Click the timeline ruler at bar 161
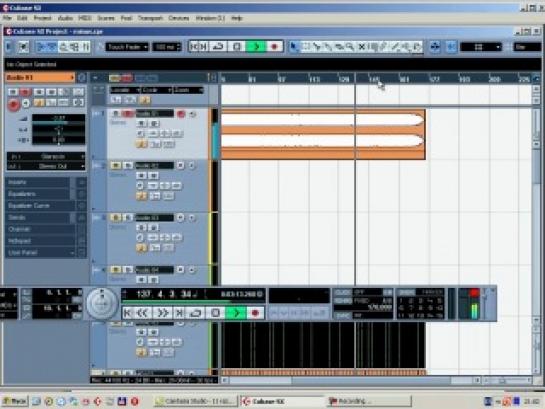545x409 pixels. click(404, 79)
